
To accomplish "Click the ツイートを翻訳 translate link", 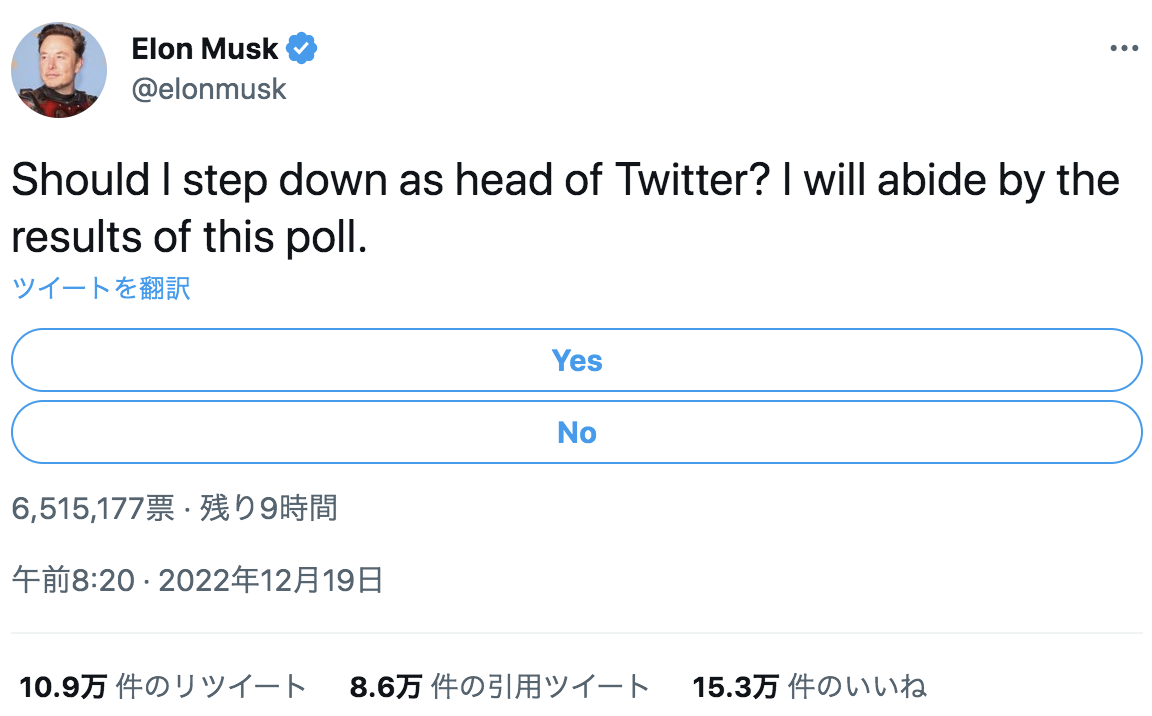I will coord(101,288).
